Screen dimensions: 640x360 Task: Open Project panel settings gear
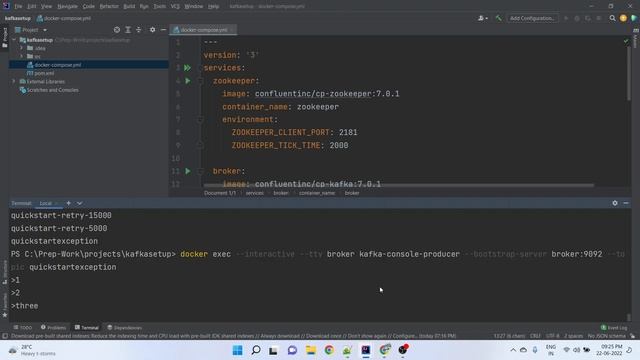click(x=152, y=30)
